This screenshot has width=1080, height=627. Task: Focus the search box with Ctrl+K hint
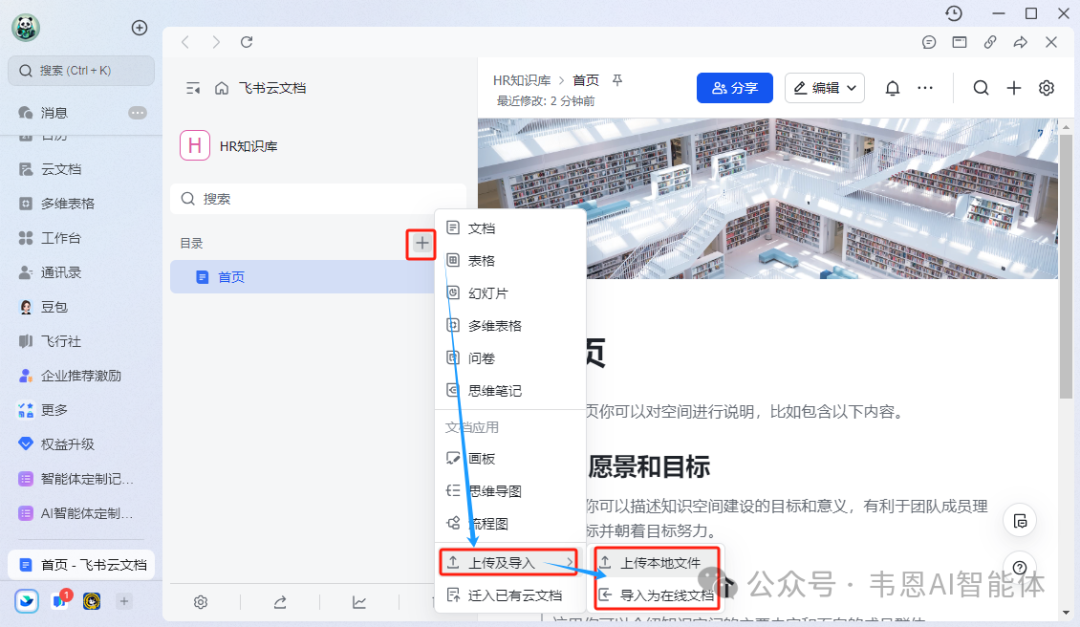pos(81,70)
